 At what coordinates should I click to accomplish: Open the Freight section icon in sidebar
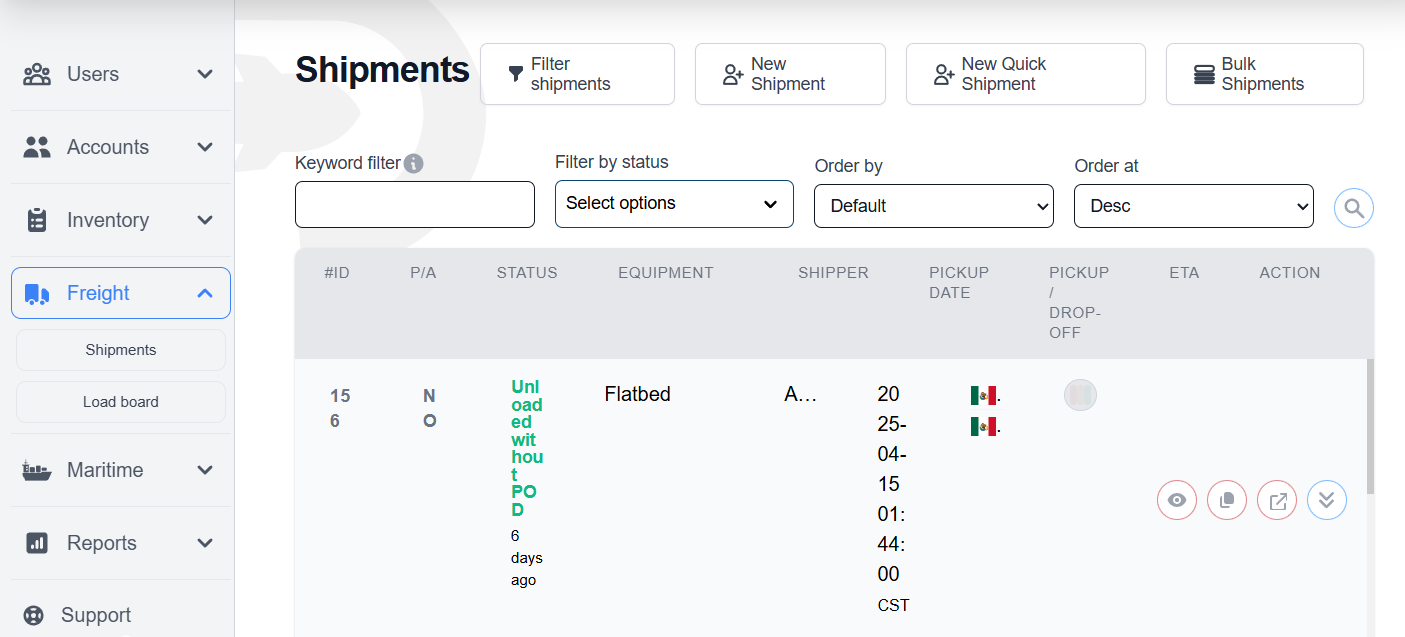pos(37,293)
